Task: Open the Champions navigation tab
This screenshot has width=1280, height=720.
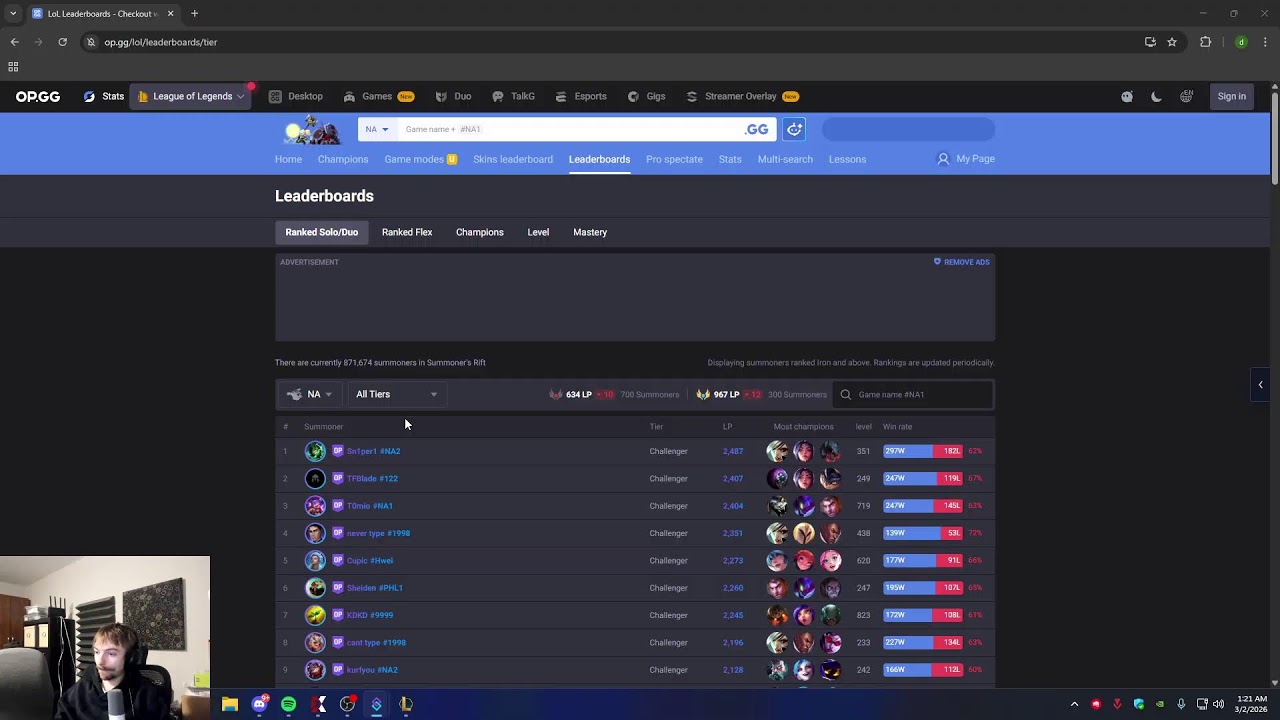Action: (x=343, y=159)
